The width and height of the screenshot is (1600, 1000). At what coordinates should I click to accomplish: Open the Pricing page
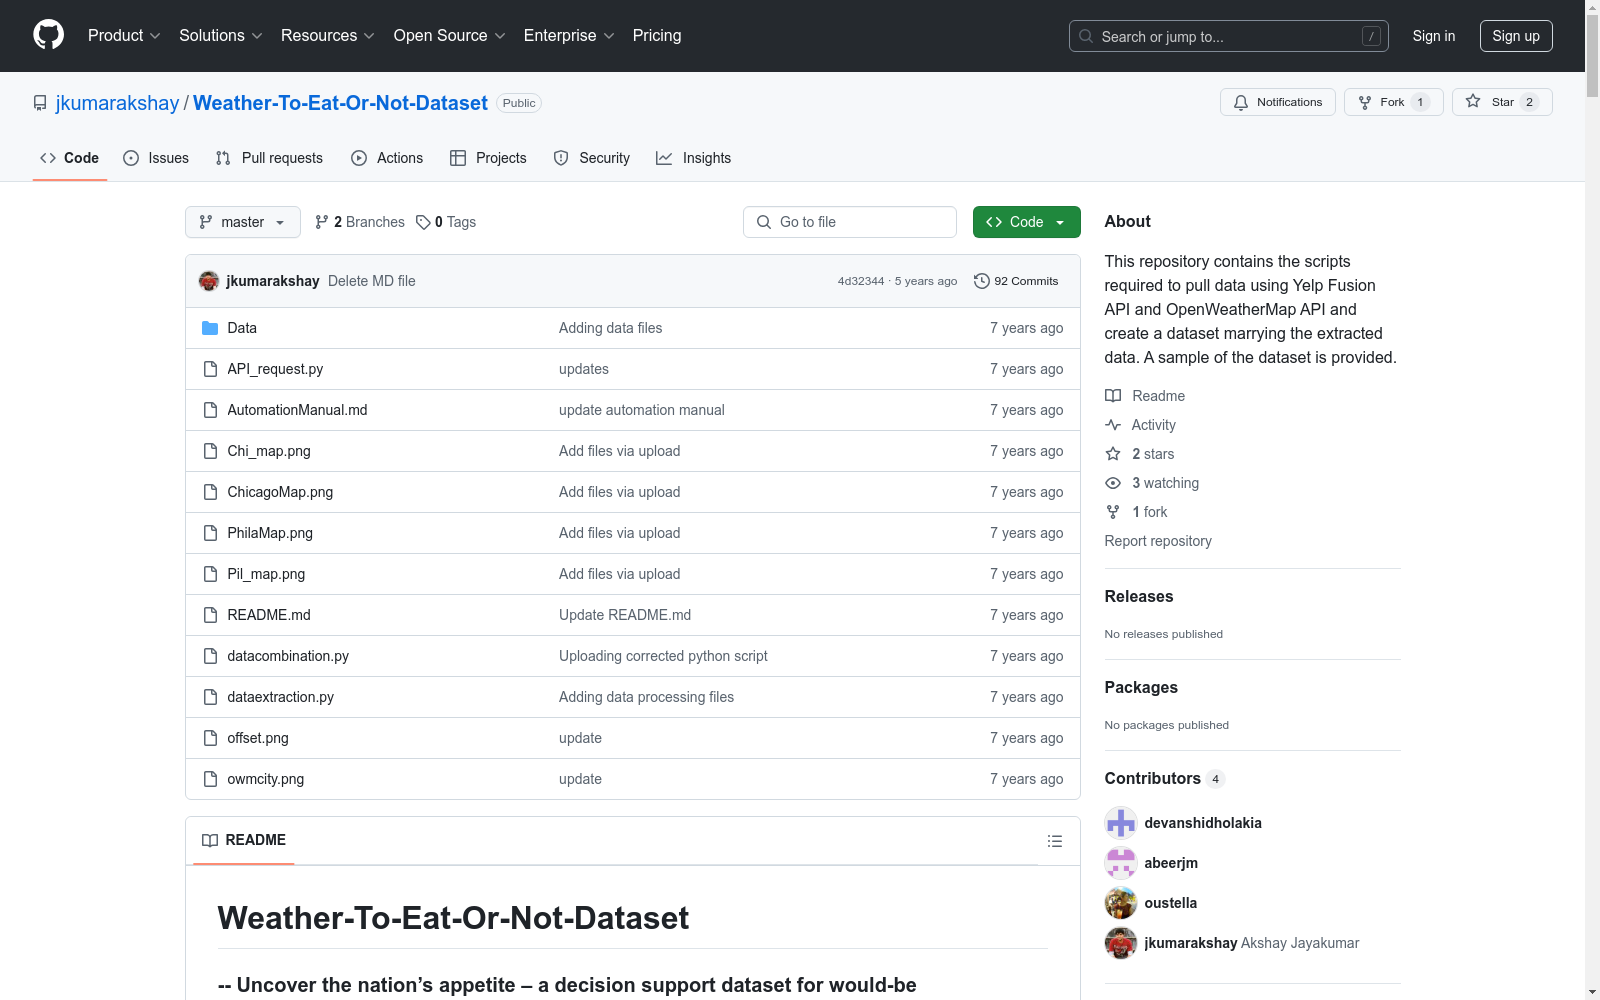pyautogui.click(x=657, y=36)
